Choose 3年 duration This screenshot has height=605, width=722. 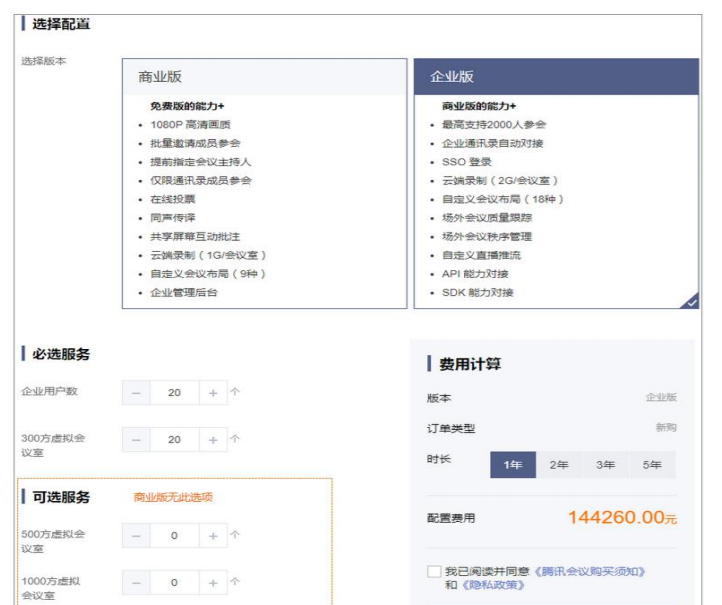click(606, 465)
